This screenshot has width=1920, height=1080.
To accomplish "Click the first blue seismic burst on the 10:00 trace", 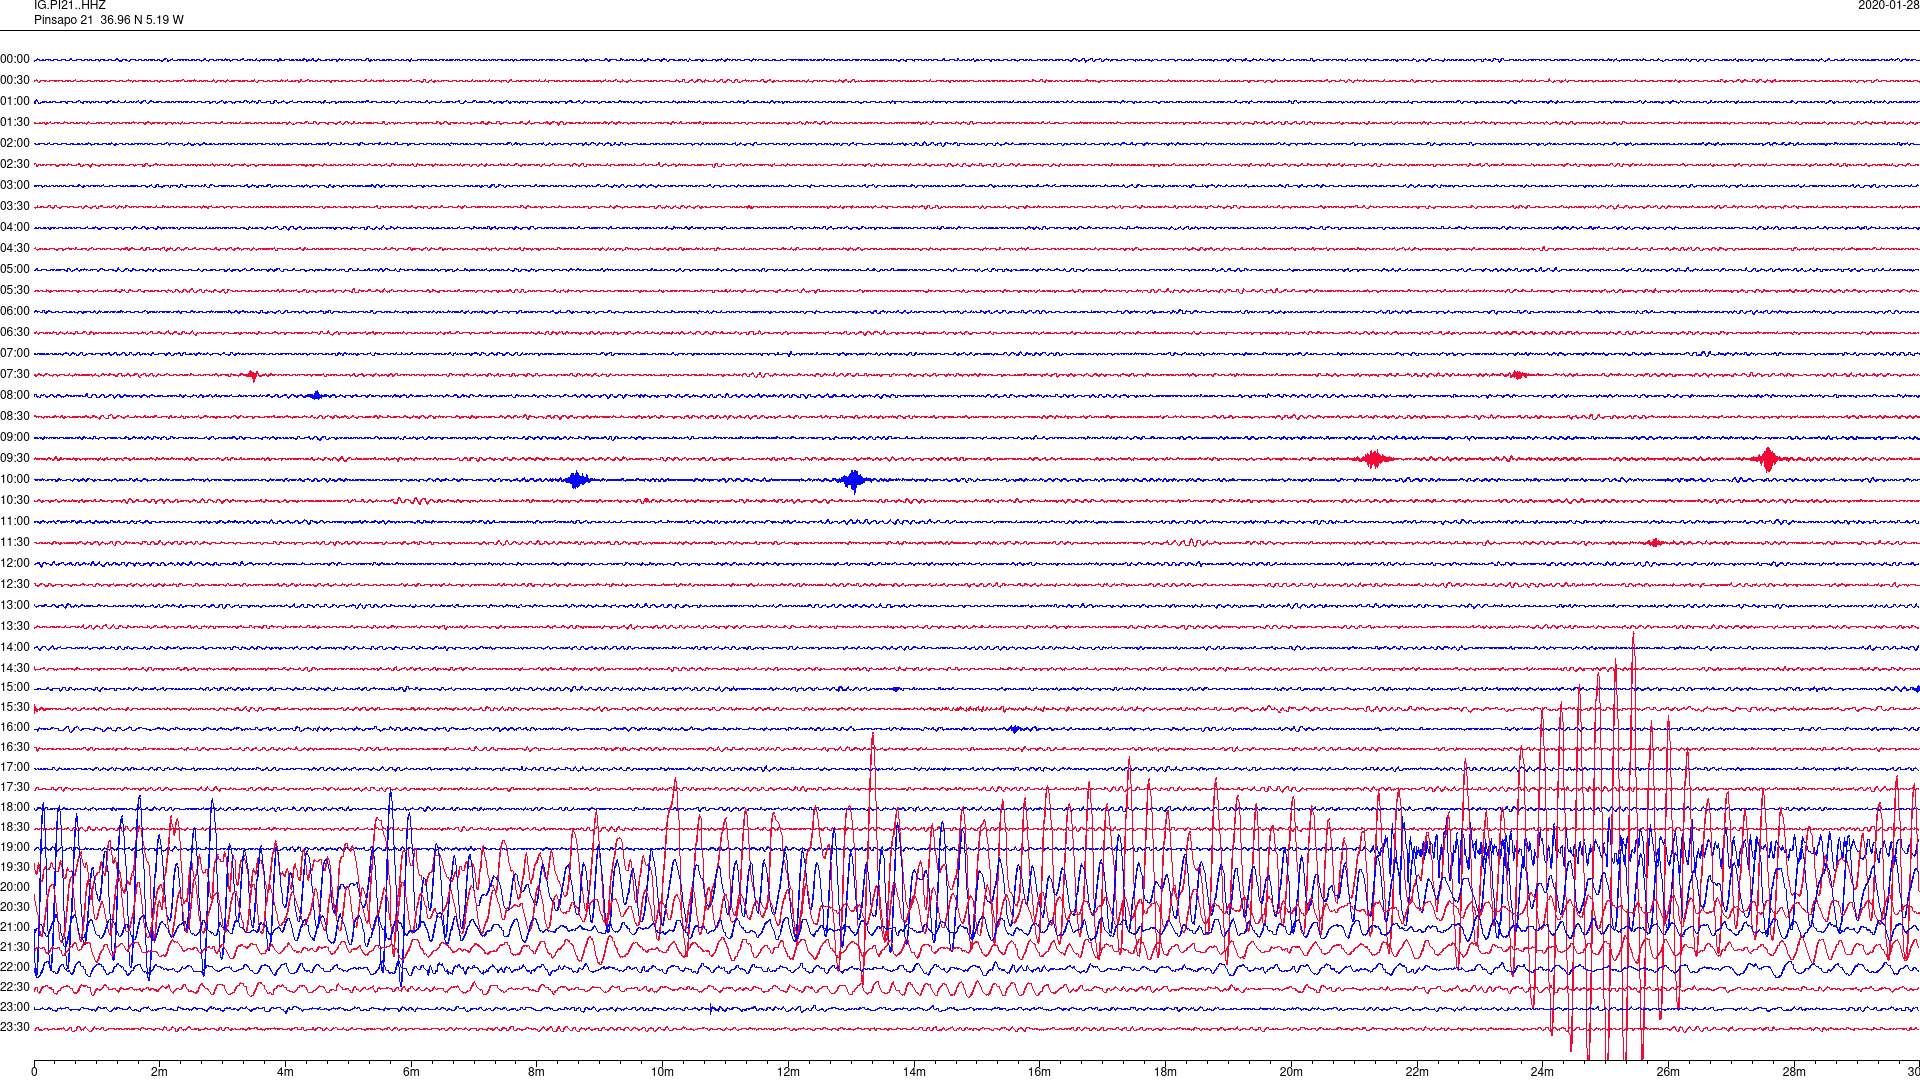I will [577, 480].
